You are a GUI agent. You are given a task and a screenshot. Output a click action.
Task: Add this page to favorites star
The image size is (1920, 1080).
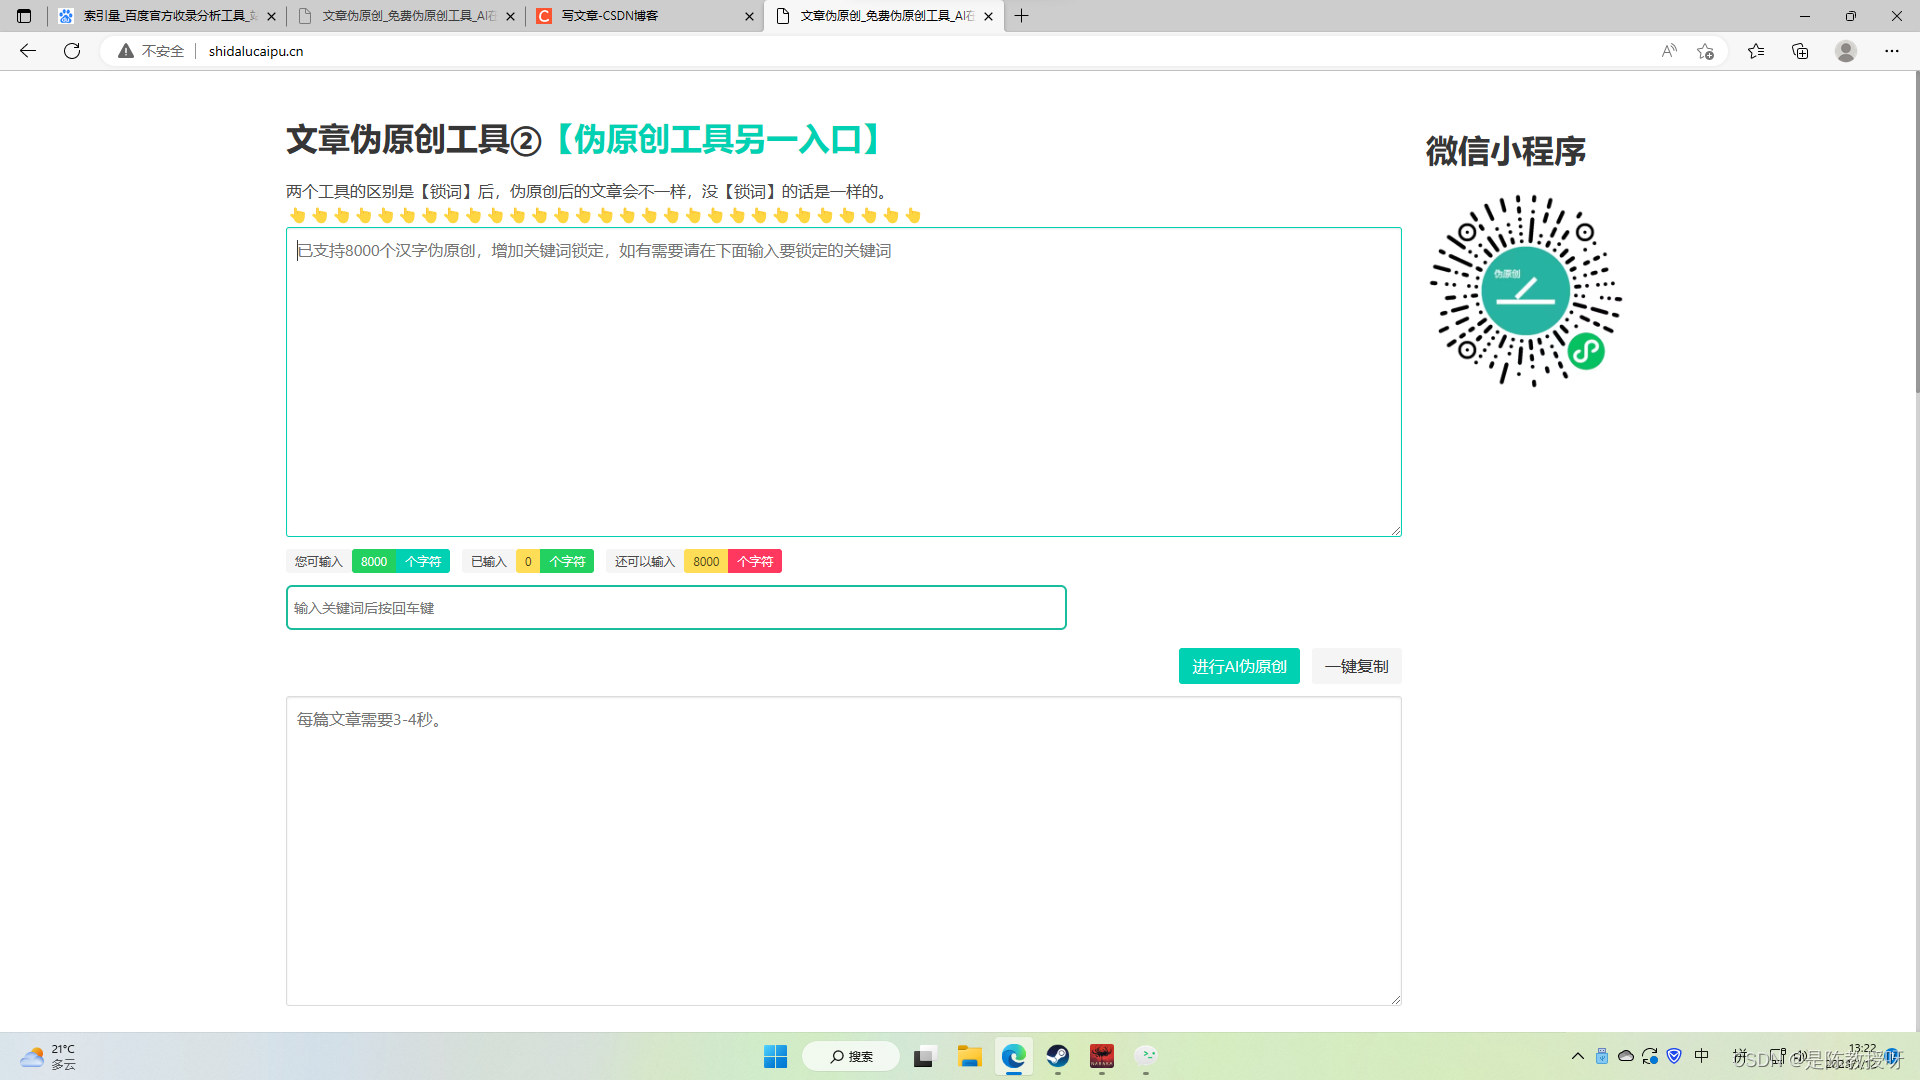pyautogui.click(x=1705, y=51)
